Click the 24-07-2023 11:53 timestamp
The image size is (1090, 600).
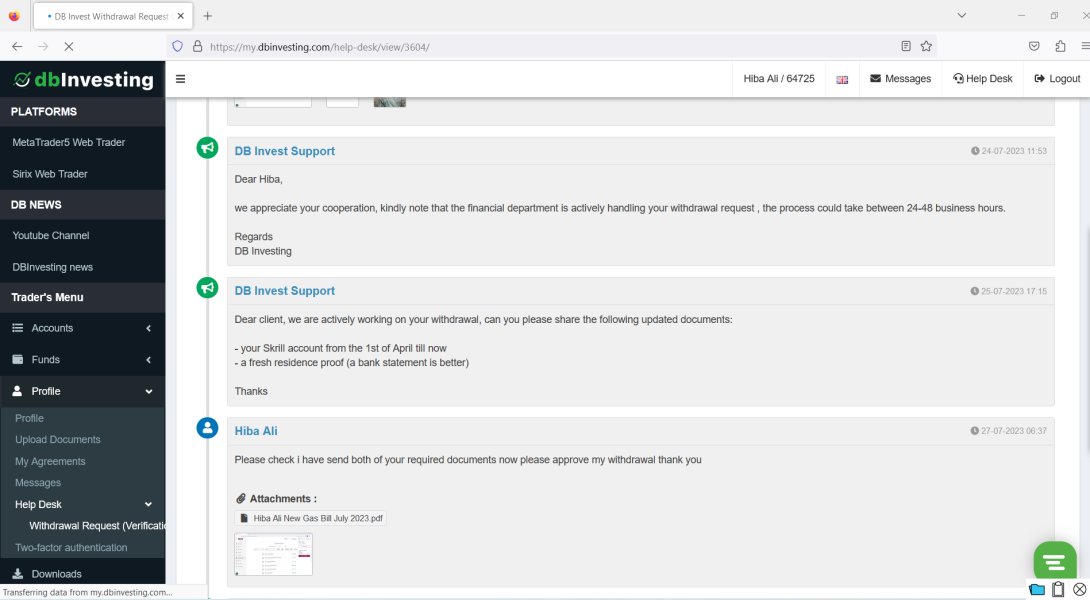pyautogui.click(x=1009, y=151)
